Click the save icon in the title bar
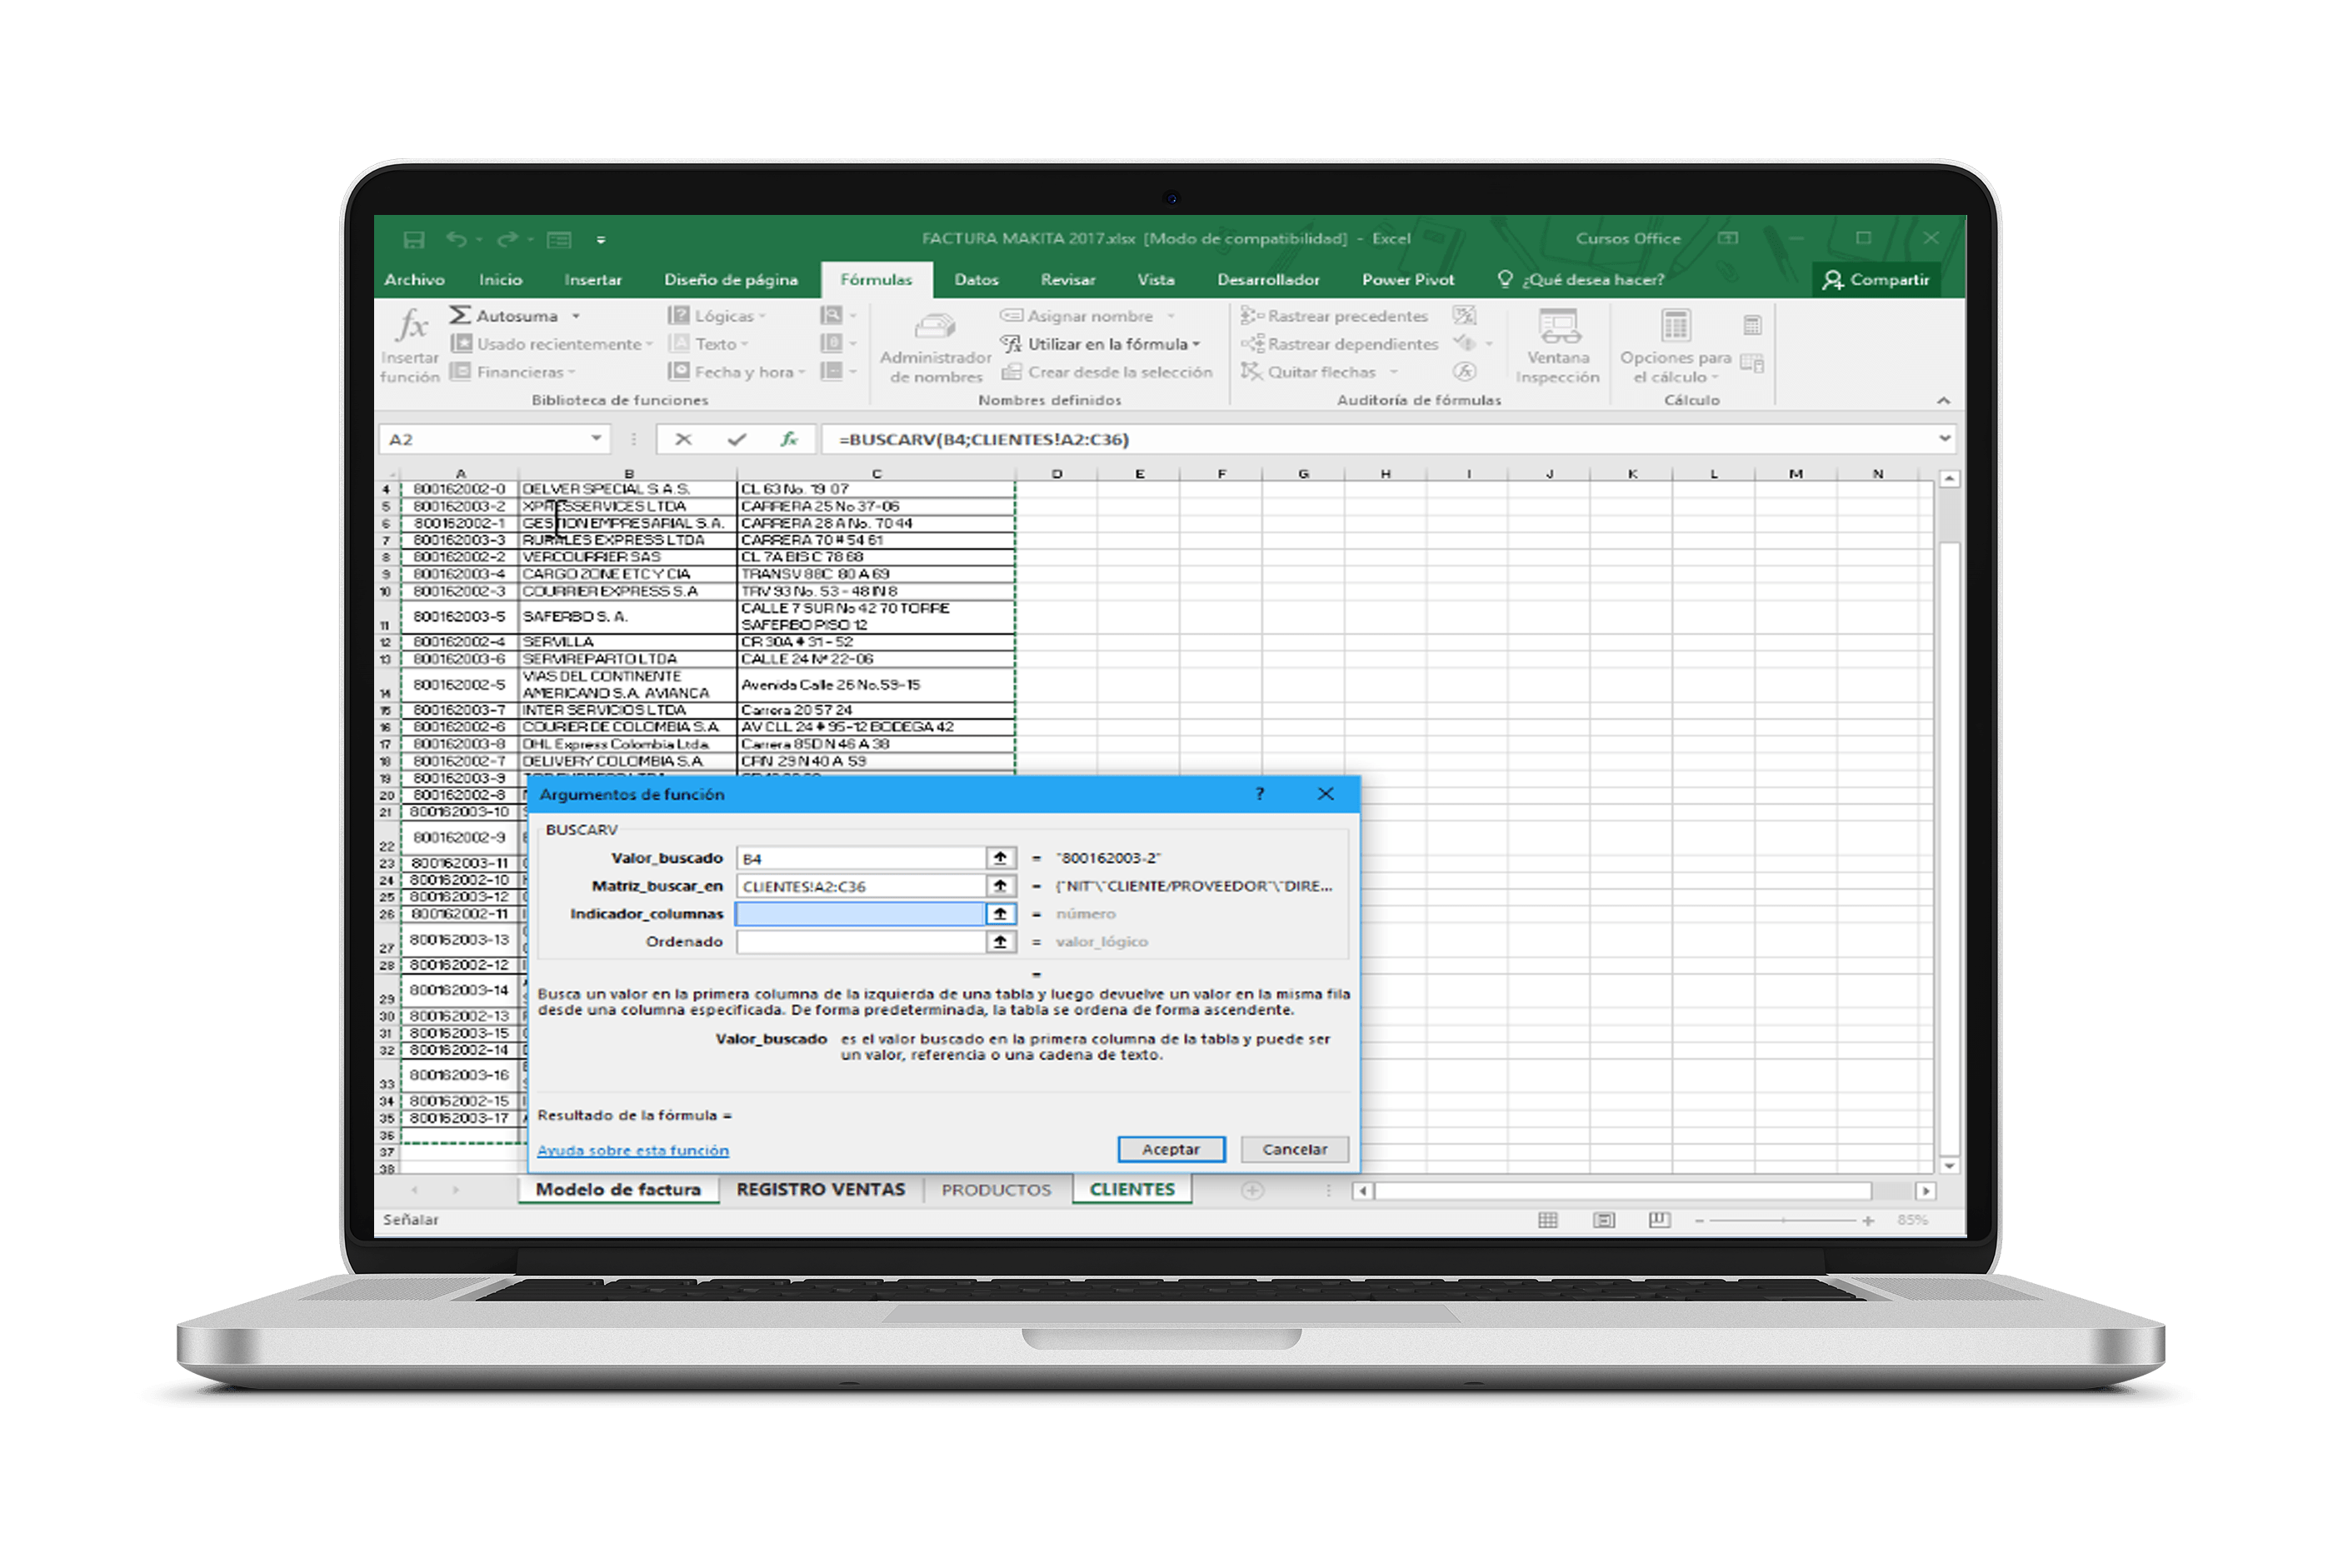Image resolution: width=2333 pixels, height=1568 pixels. 414,240
